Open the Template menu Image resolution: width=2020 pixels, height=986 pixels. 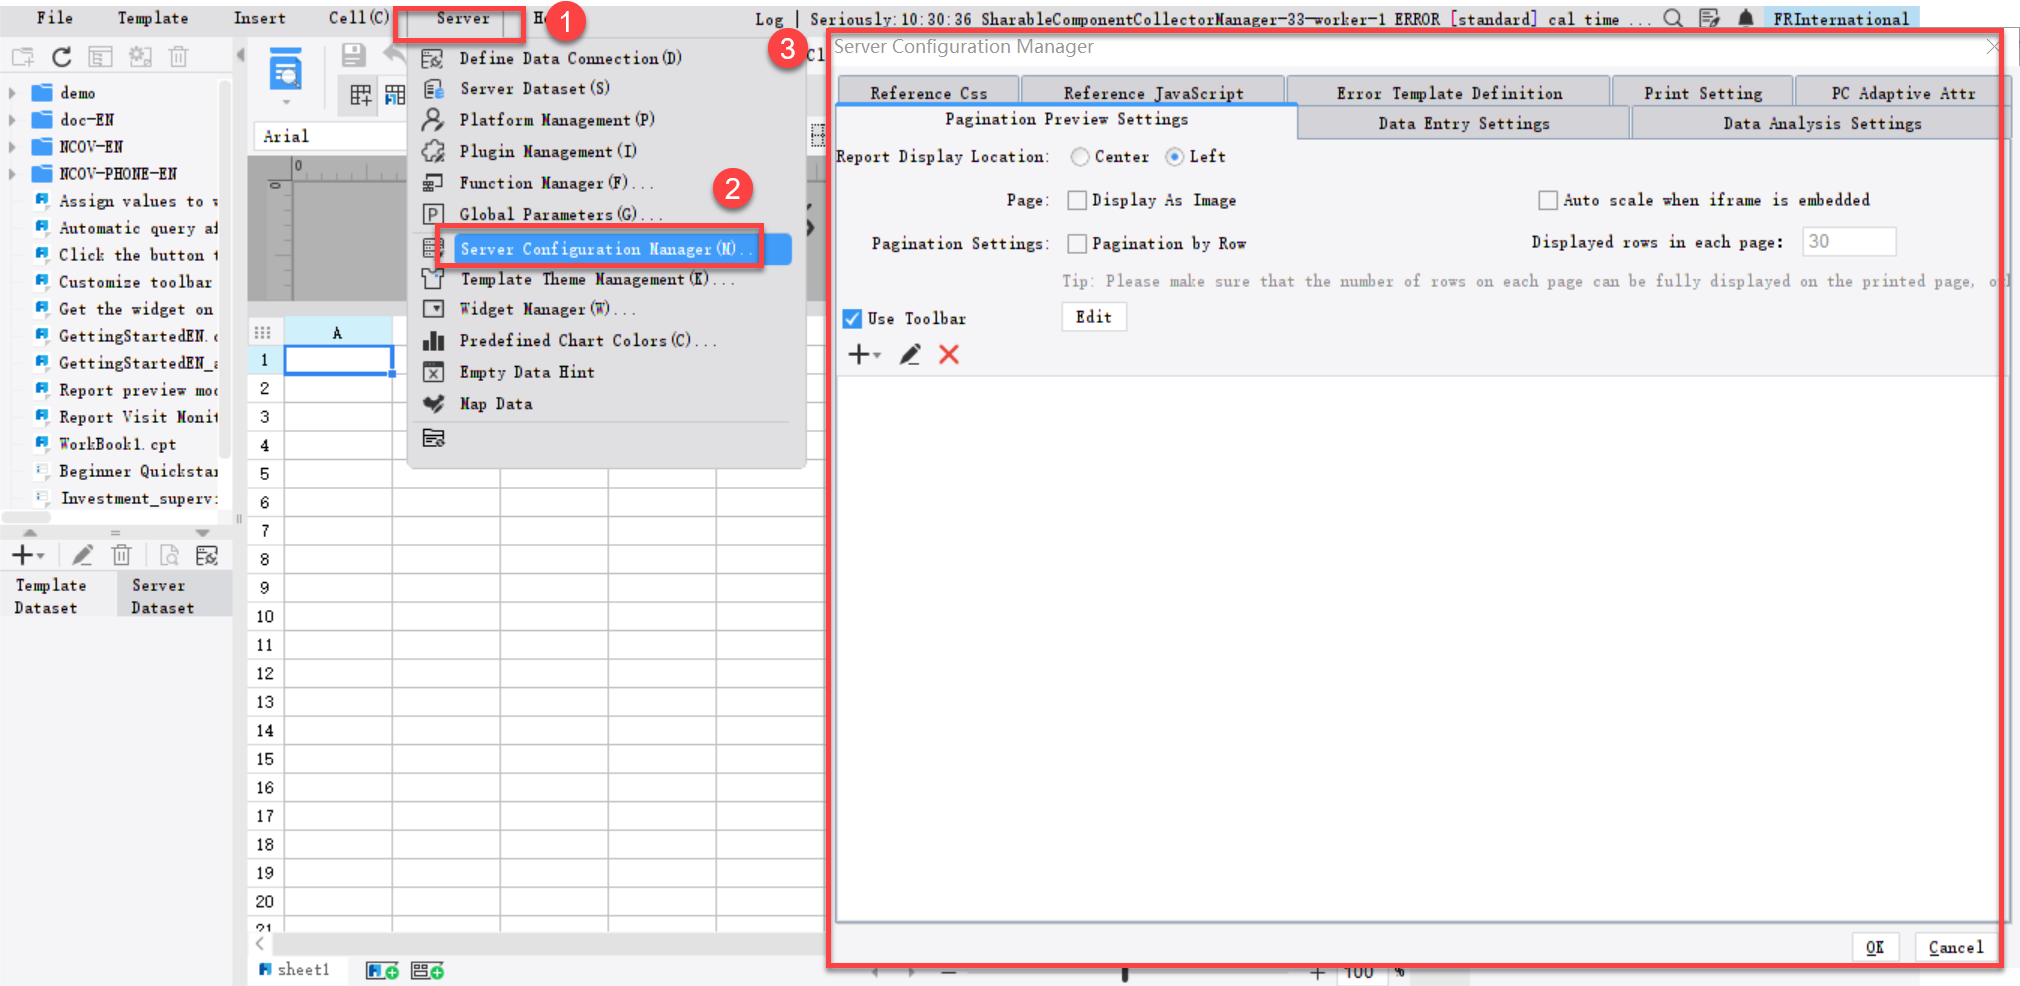(152, 18)
